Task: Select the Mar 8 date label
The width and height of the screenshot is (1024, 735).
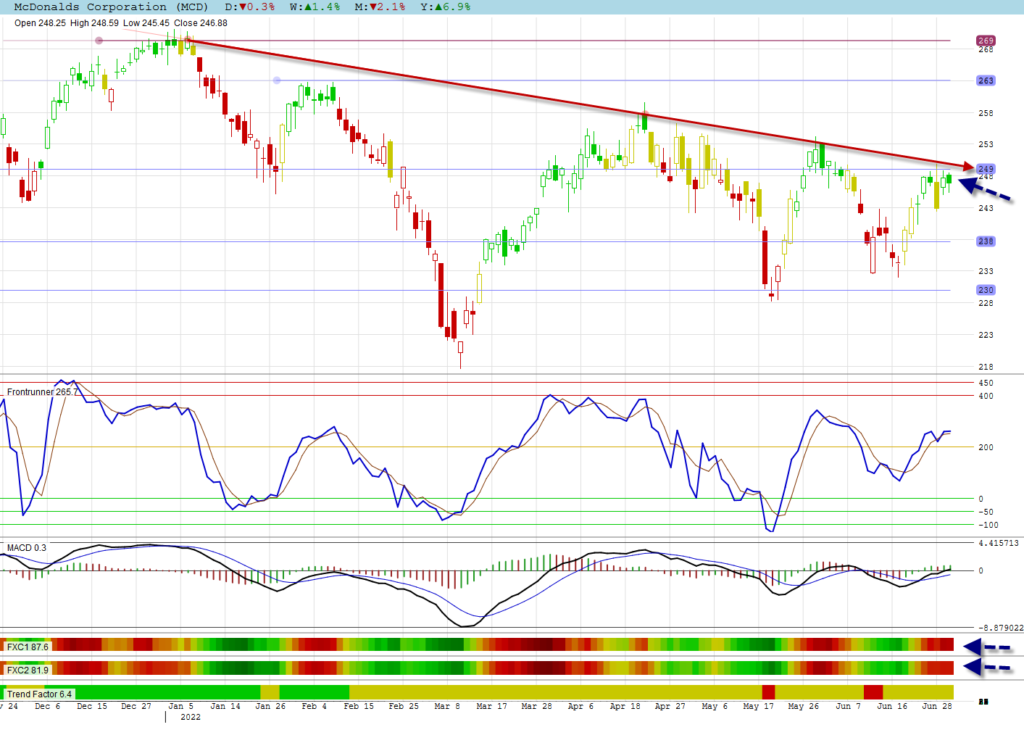Action: pyautogui.click(x=447, y=706)
